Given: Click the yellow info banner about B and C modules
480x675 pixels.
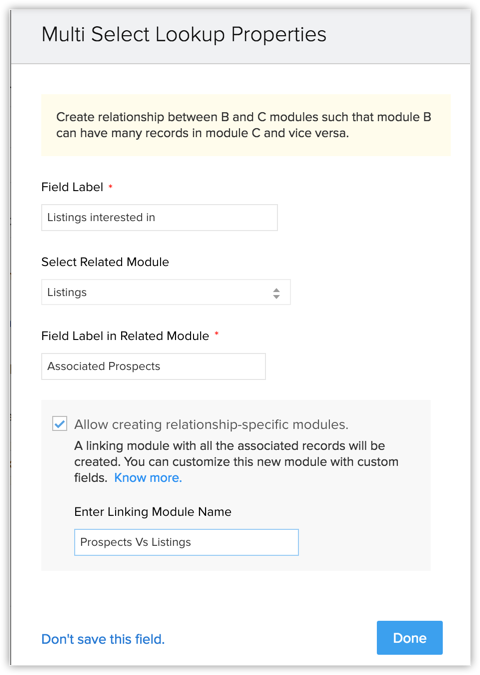Looking at the screenshot, I should 246,125.
